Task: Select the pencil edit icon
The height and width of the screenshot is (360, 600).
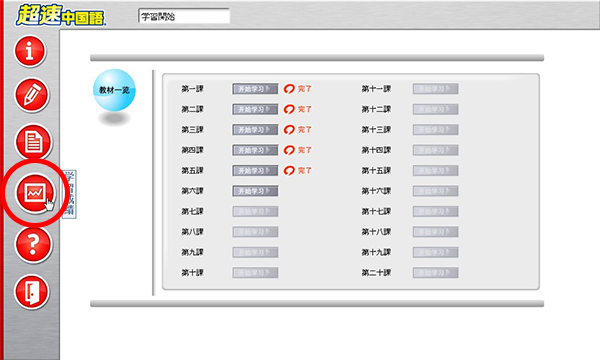Action: tap(32, 95)
